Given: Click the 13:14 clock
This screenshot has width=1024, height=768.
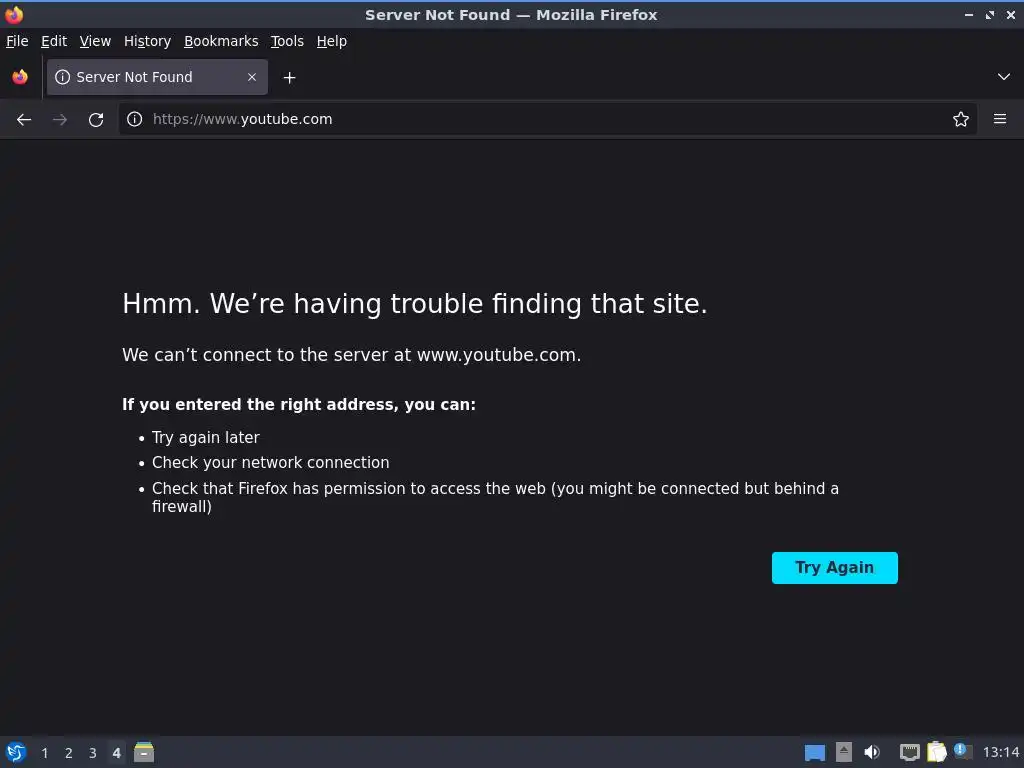Looking at the screenshot, I should 1001,752.
